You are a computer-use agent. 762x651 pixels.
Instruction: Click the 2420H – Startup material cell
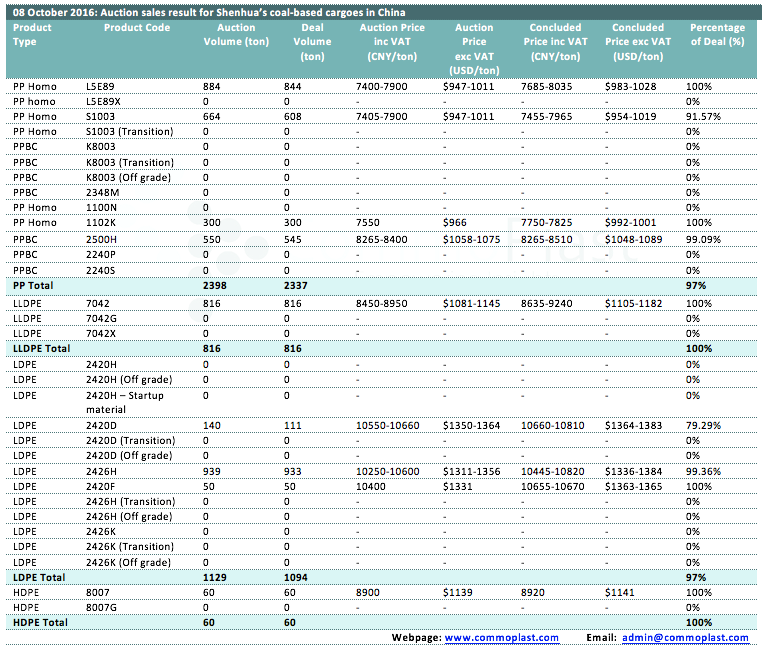click(125, 402)
